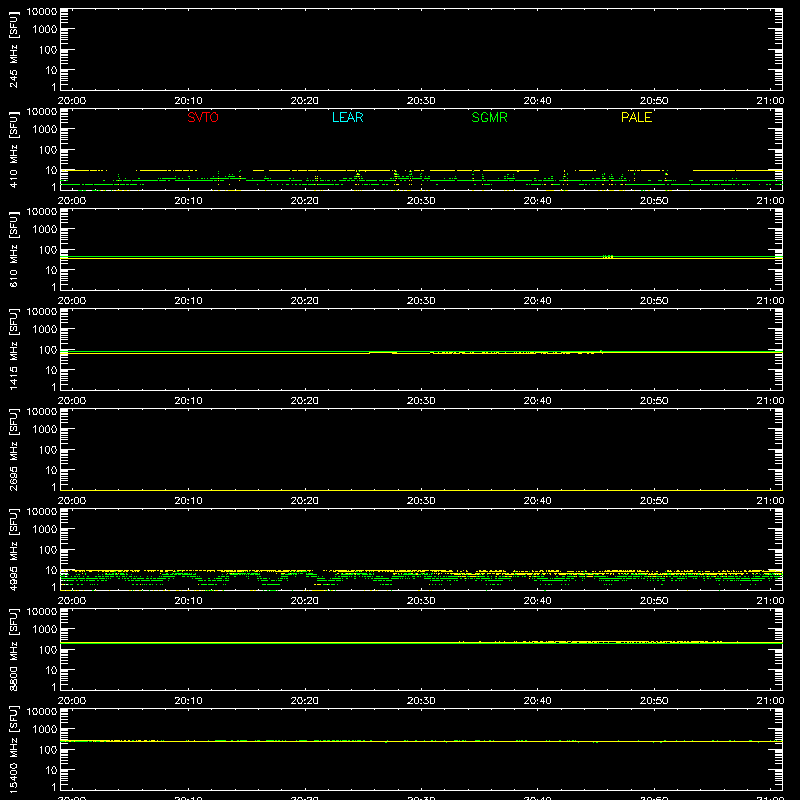The height and width of the screenshot is (800, 800).
Task: Select the 245 MHz [SFU] axis title
Action: pos(13,49)
